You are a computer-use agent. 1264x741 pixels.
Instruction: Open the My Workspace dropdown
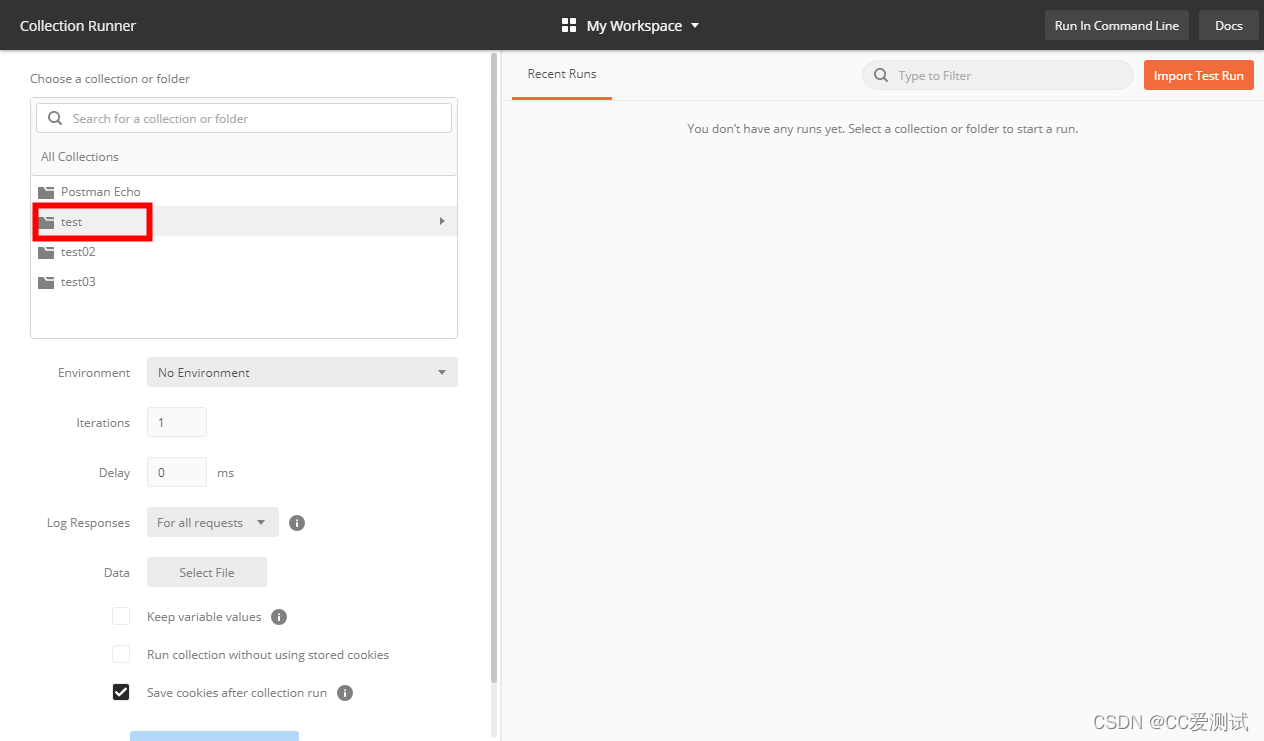point(643,26)
